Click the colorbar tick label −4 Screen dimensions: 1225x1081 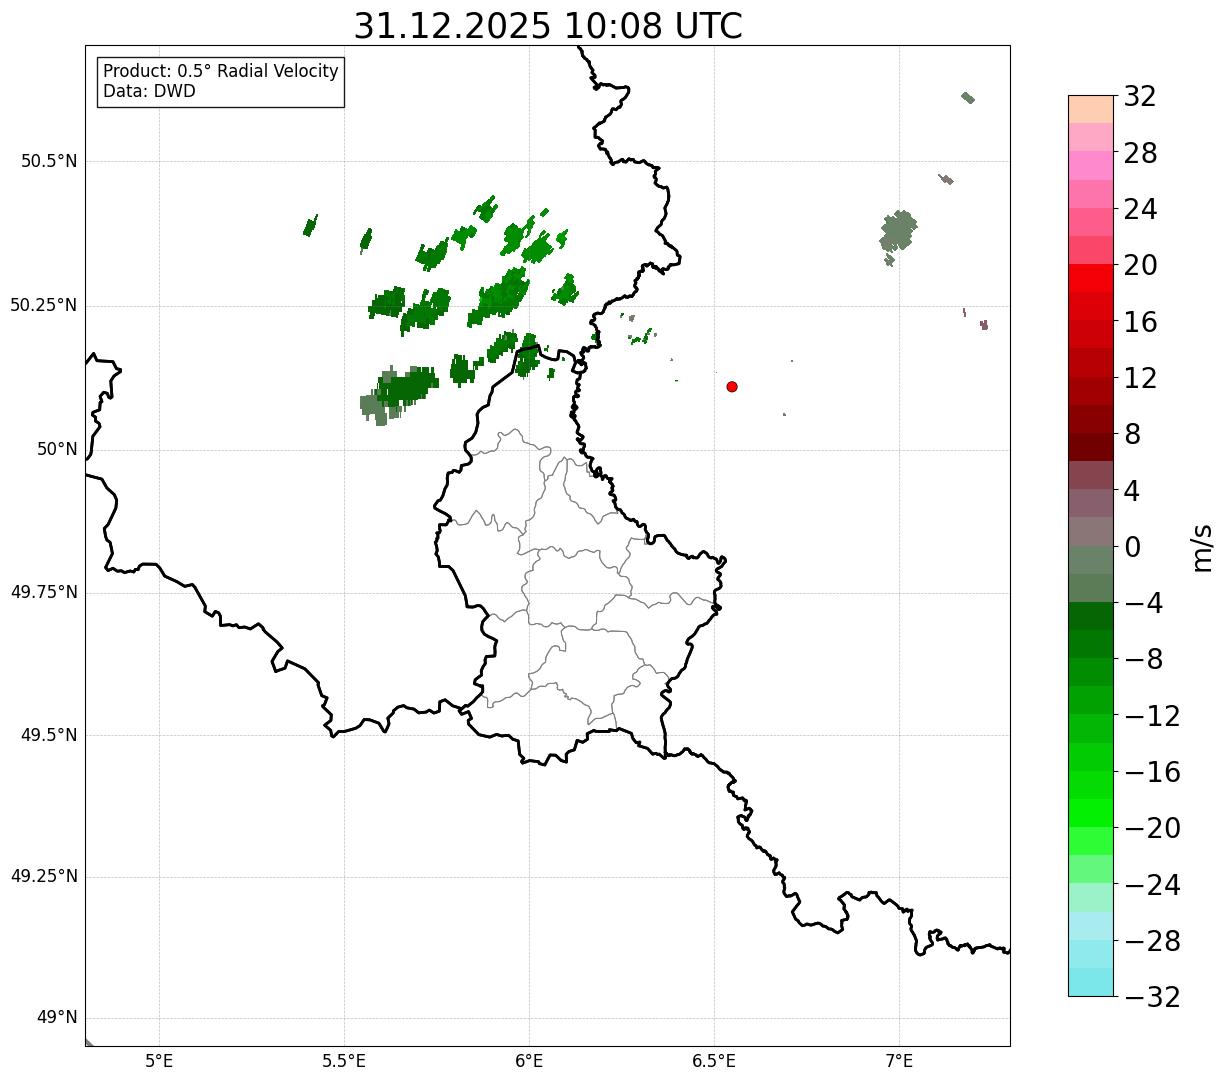click(x=1144, y=603)
